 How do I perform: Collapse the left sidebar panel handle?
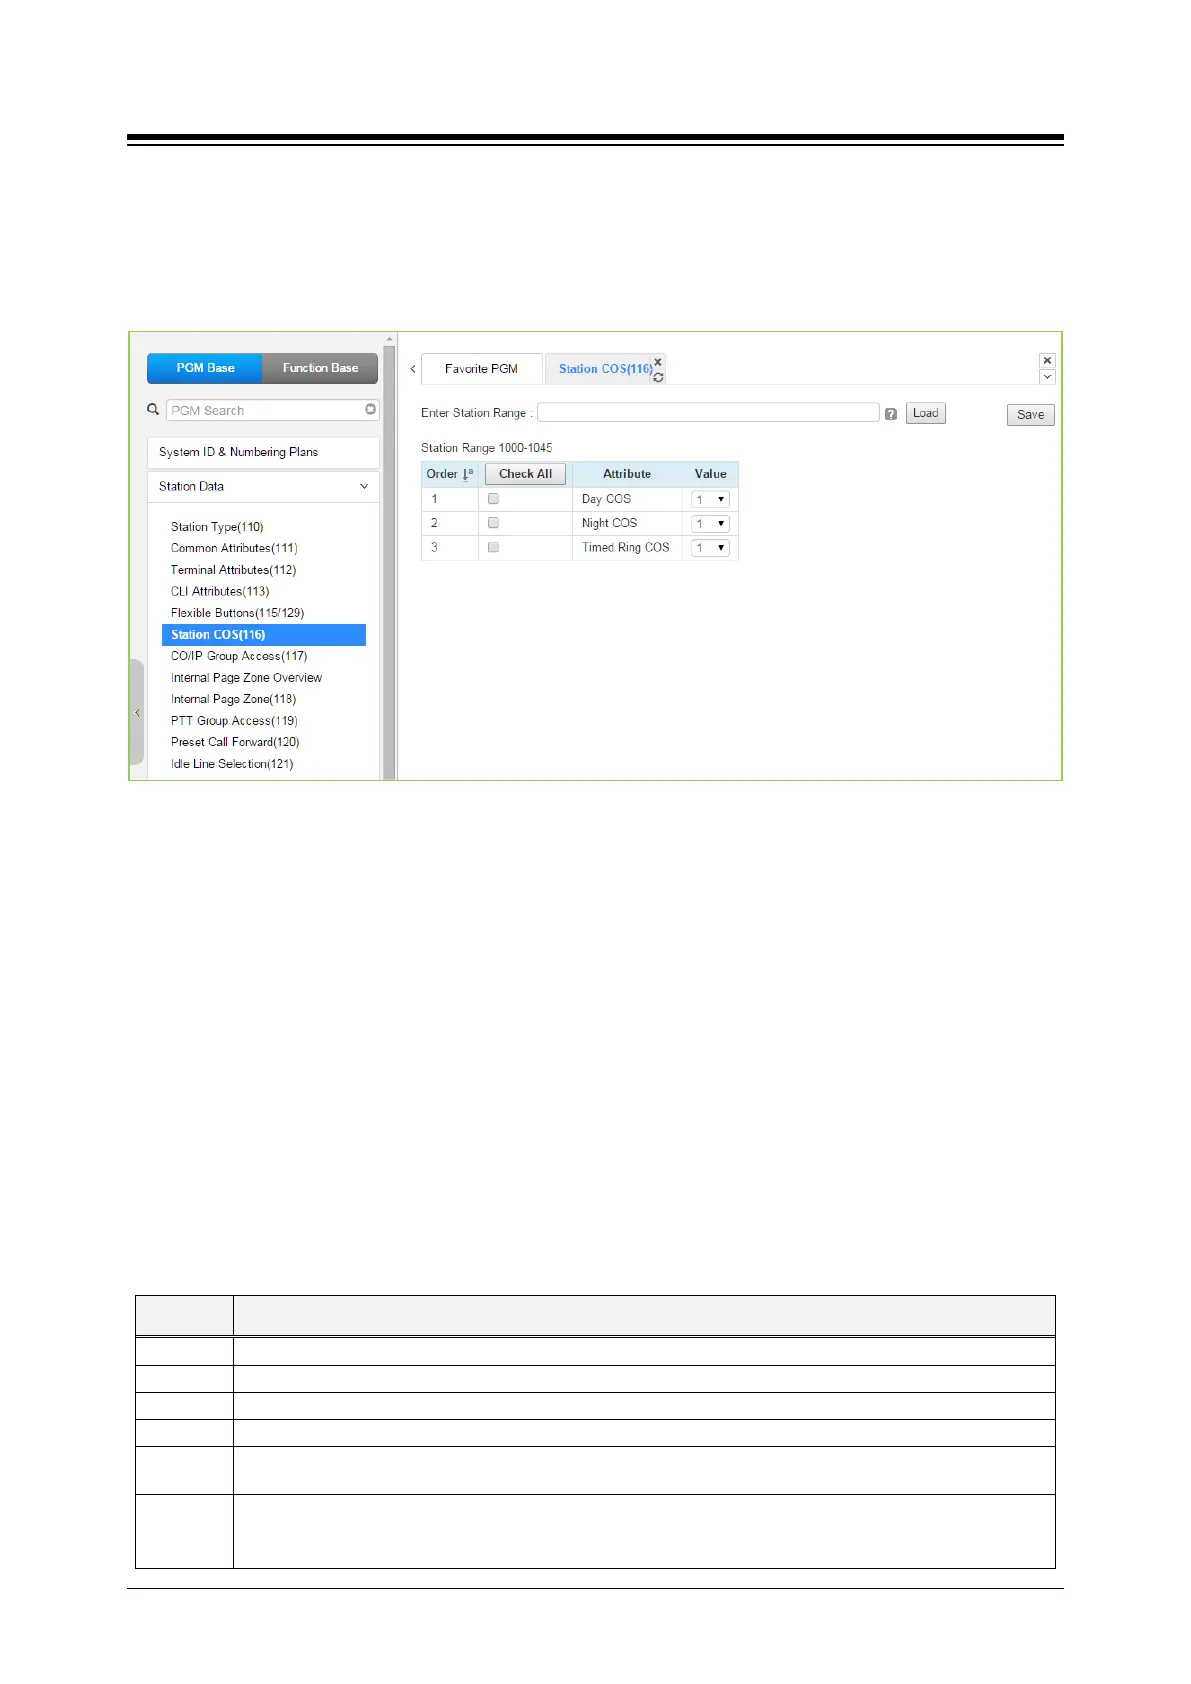tap(137, 712)
